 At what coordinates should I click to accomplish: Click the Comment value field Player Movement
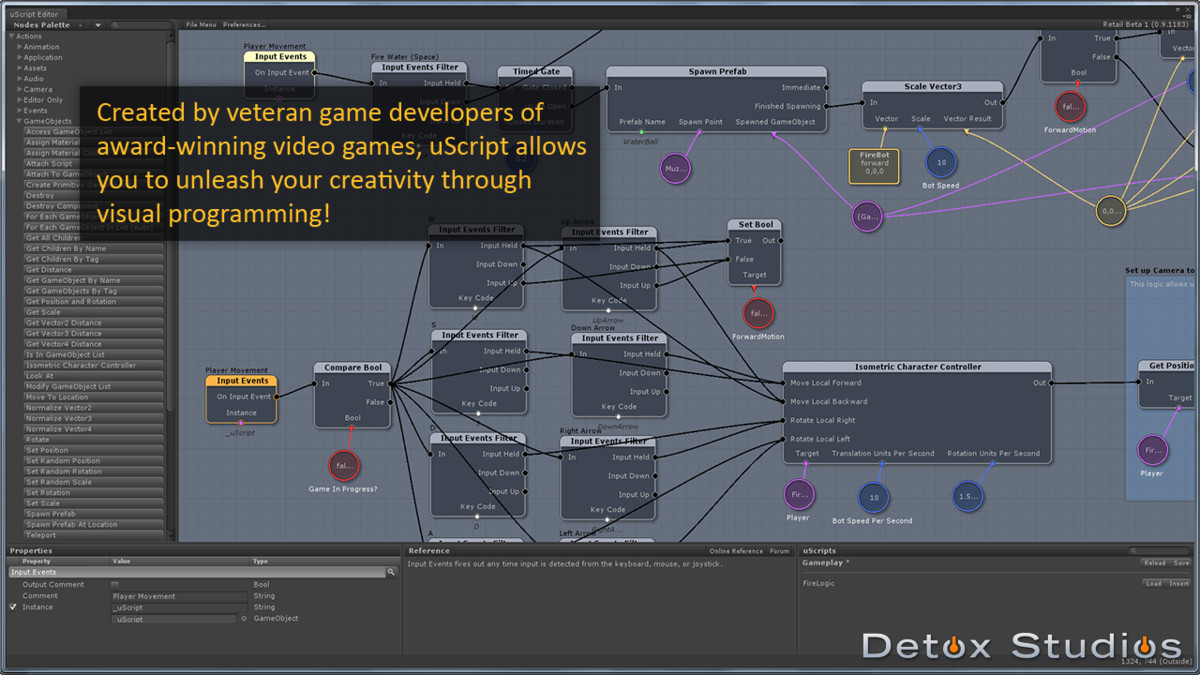click(179, 596)
